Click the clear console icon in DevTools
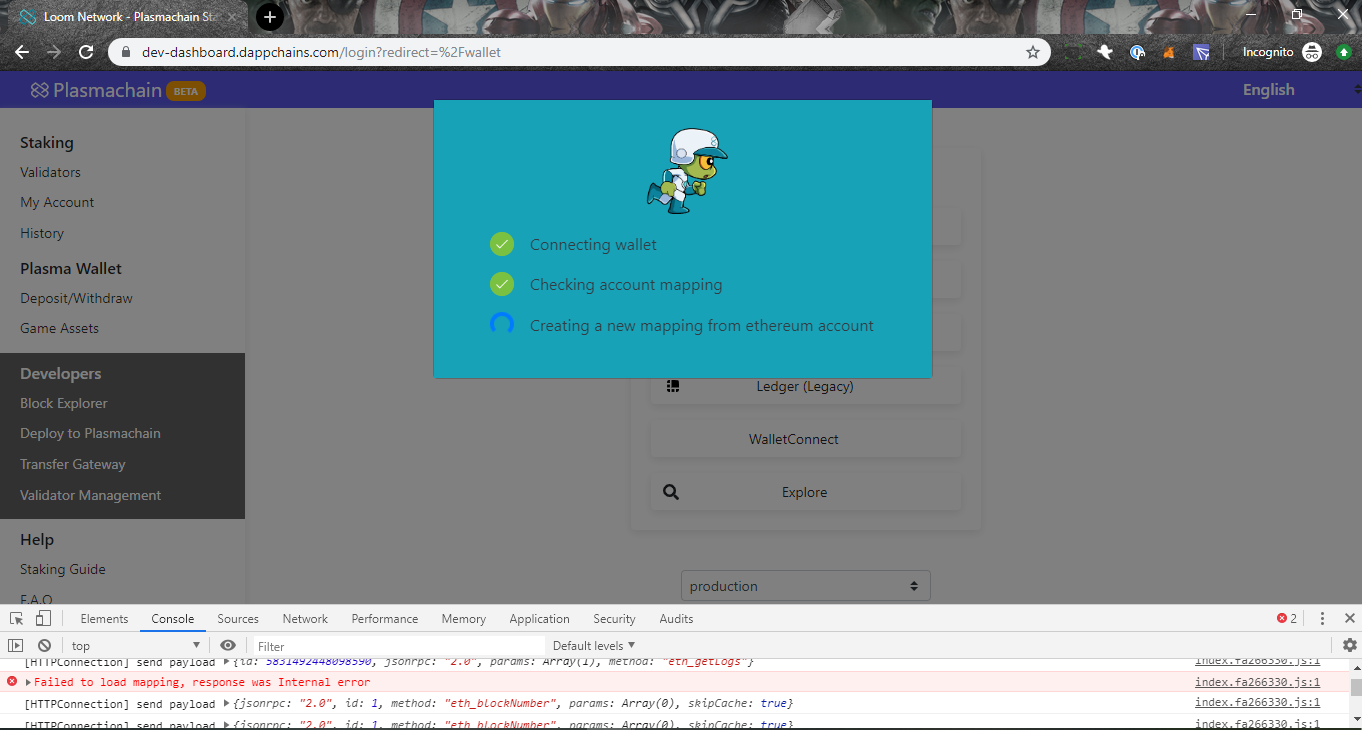The image size is (1362, 730). point(44,645)
